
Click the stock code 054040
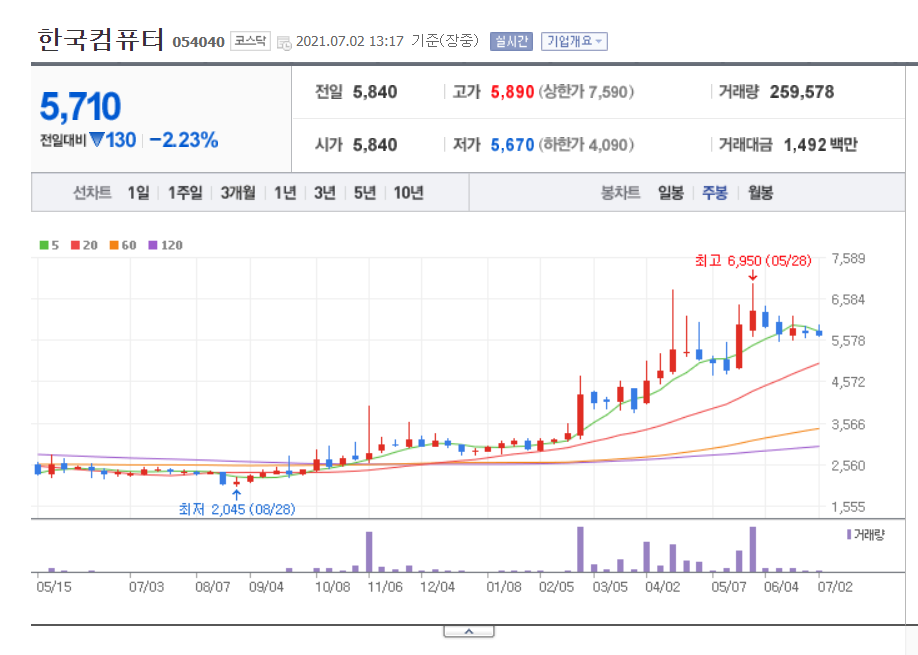coord(198,42)
